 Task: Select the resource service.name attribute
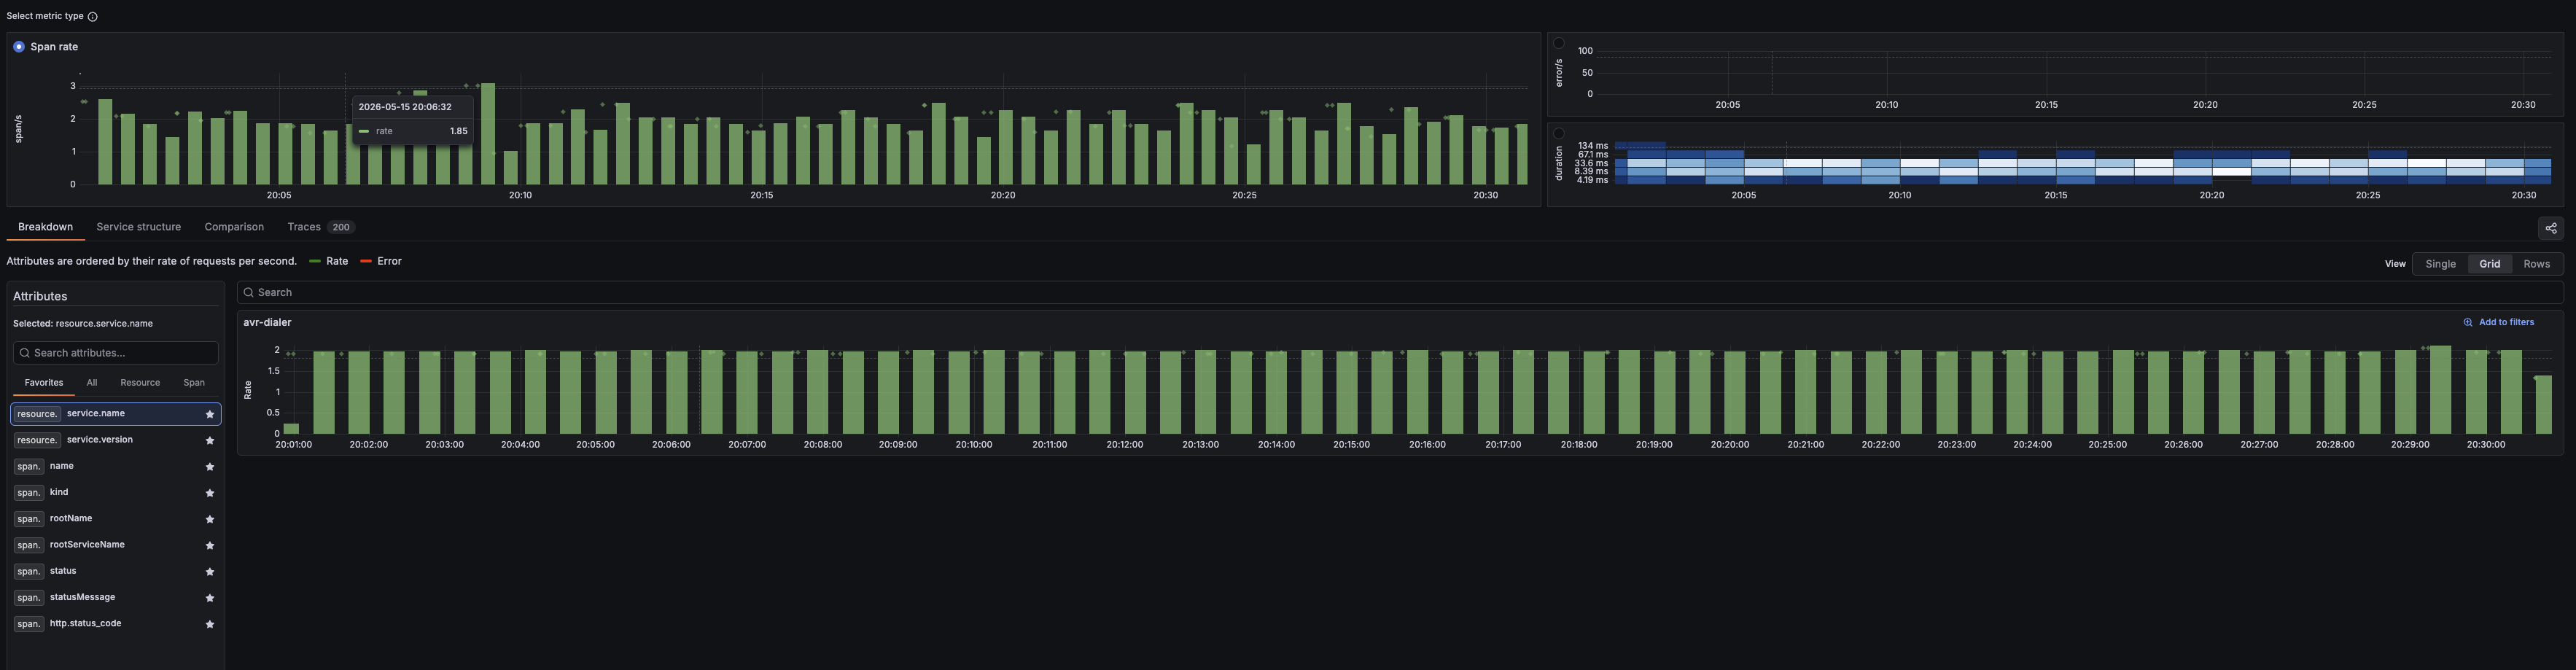116,414
